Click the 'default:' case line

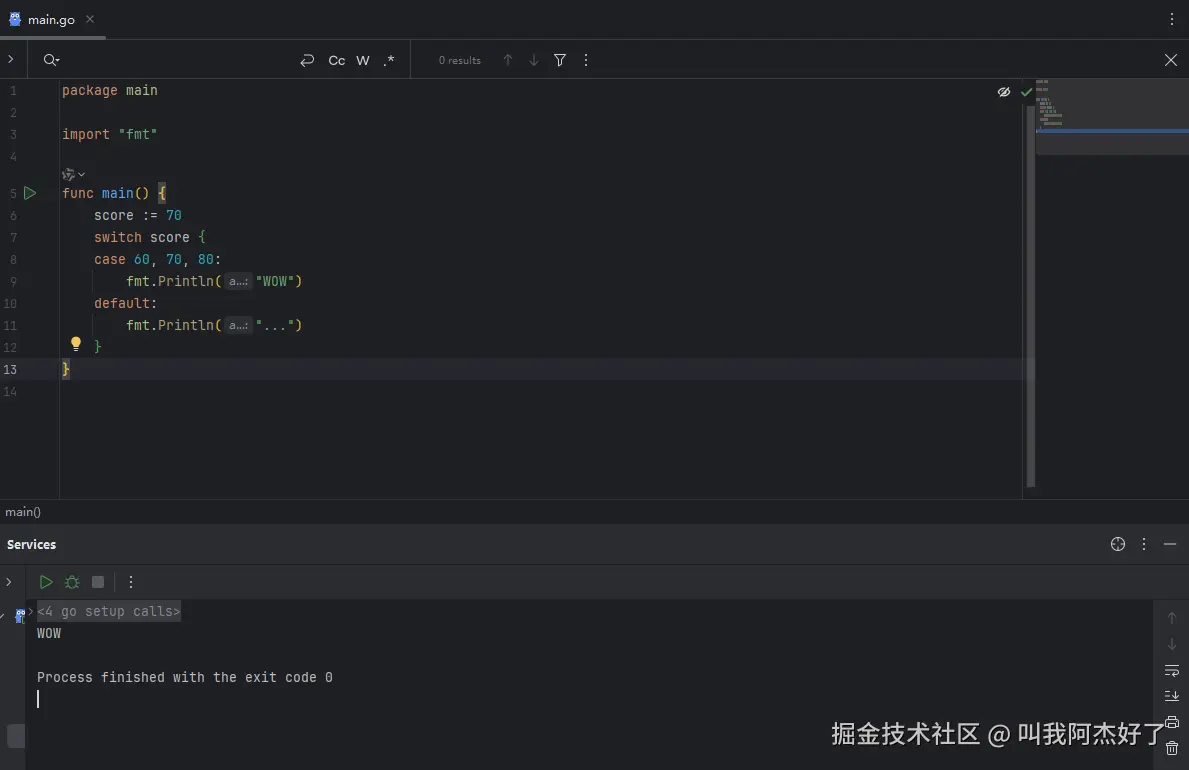pyautogui.click(x=125, y=303)
